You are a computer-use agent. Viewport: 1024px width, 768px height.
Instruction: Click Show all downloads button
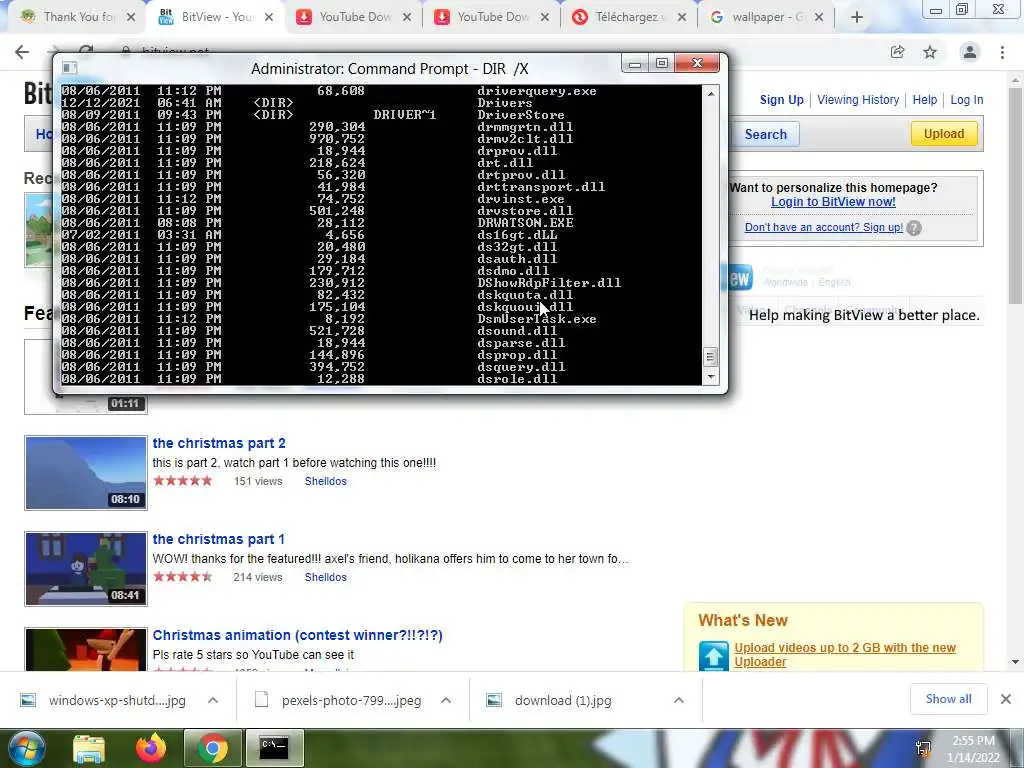tap(948, 699)
